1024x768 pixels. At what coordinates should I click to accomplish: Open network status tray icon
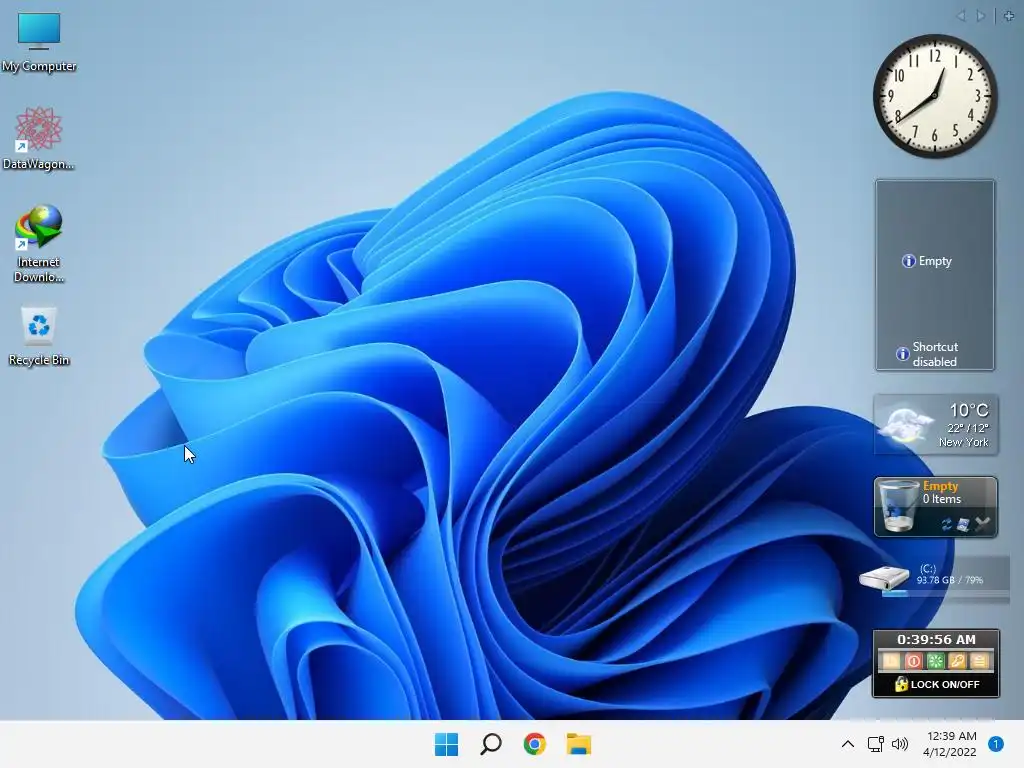tap(875, 744)
